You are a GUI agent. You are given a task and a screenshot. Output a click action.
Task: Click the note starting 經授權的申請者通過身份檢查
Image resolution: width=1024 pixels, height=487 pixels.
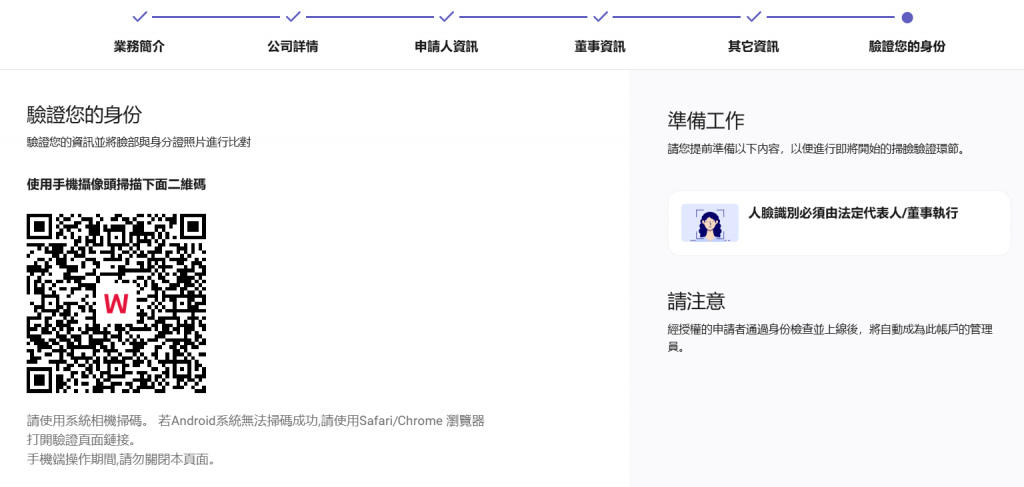click(830, 338)
